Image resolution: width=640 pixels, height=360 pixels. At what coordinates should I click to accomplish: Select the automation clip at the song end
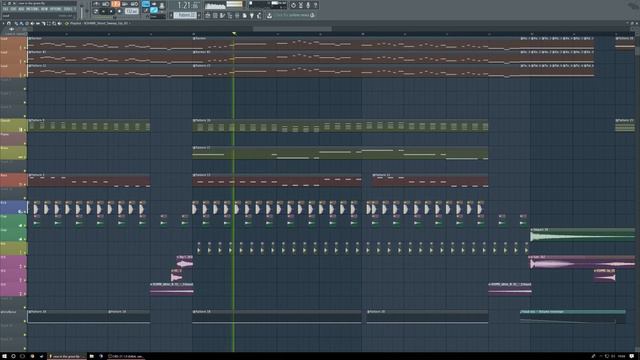tap(572, 318)
